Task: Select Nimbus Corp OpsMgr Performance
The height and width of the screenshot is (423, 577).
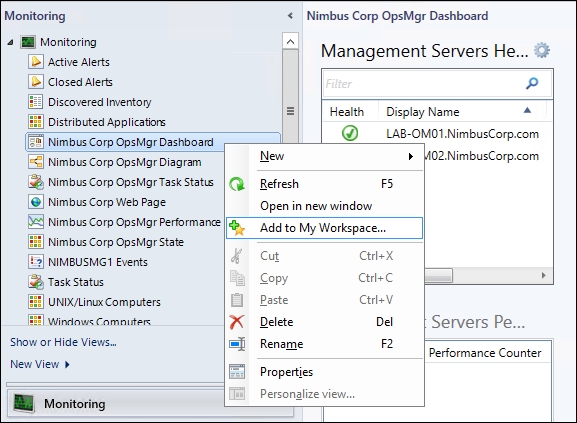Action: [134, 222]
